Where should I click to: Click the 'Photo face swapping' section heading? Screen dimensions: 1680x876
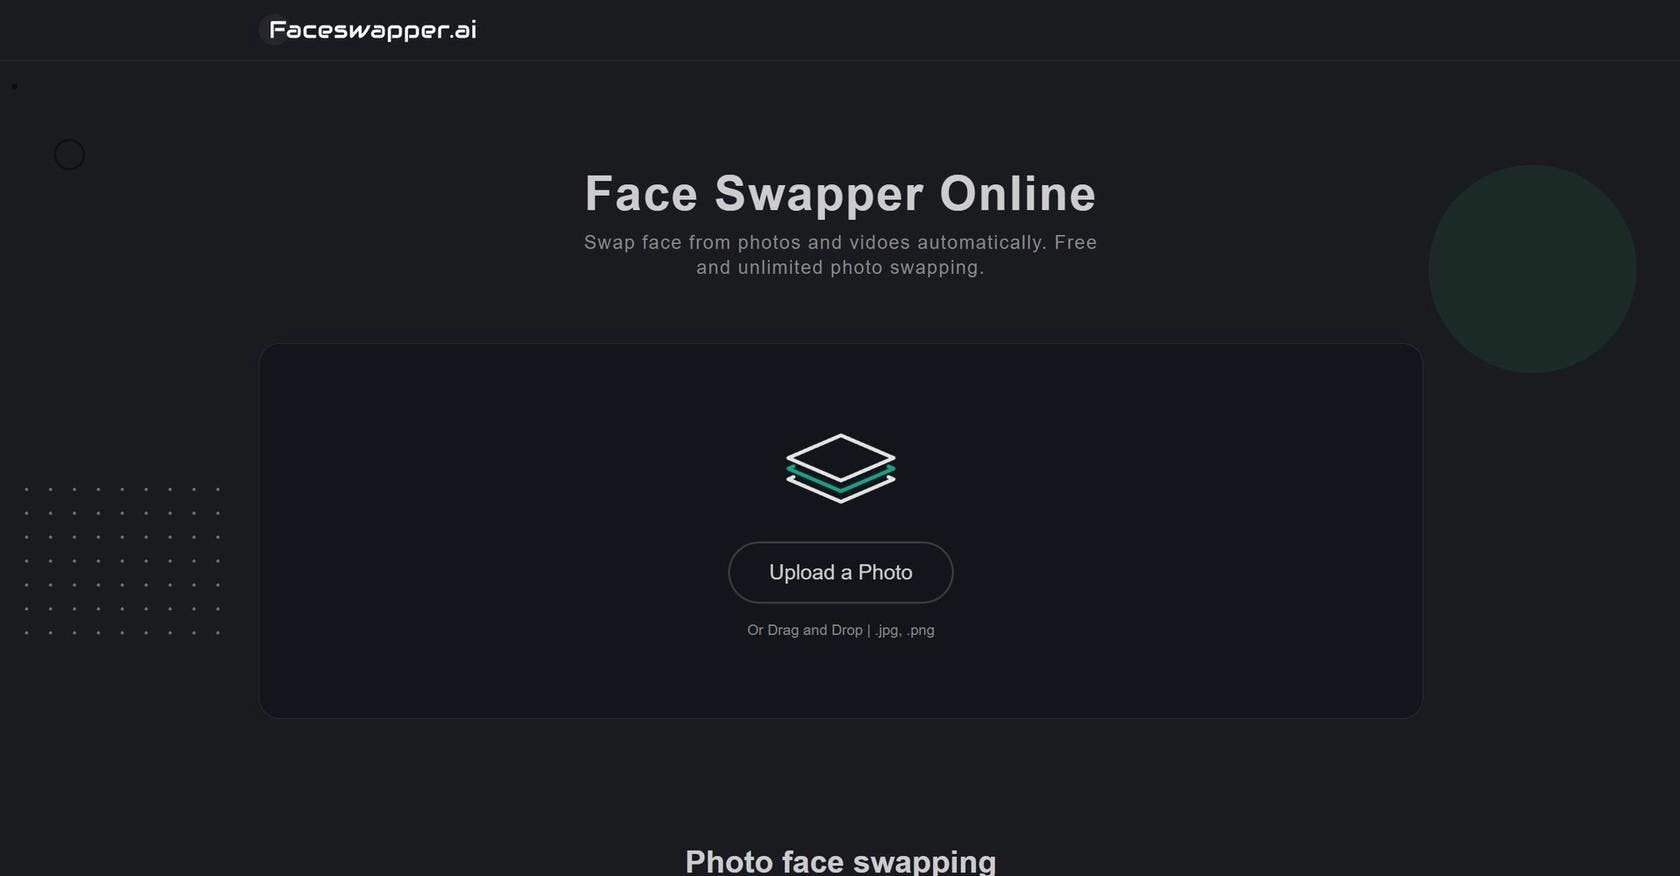(x=840, y=860)
